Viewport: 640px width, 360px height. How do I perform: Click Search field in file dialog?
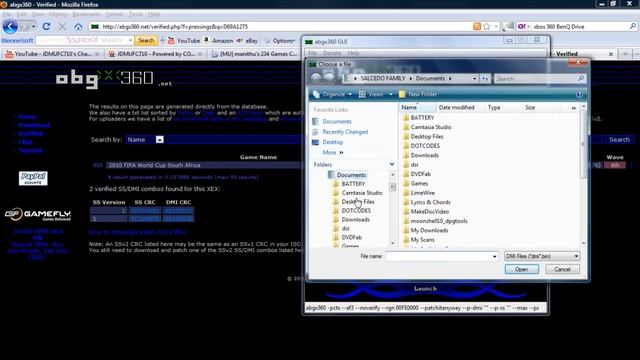pyautogui.click(x=540, y=78)
